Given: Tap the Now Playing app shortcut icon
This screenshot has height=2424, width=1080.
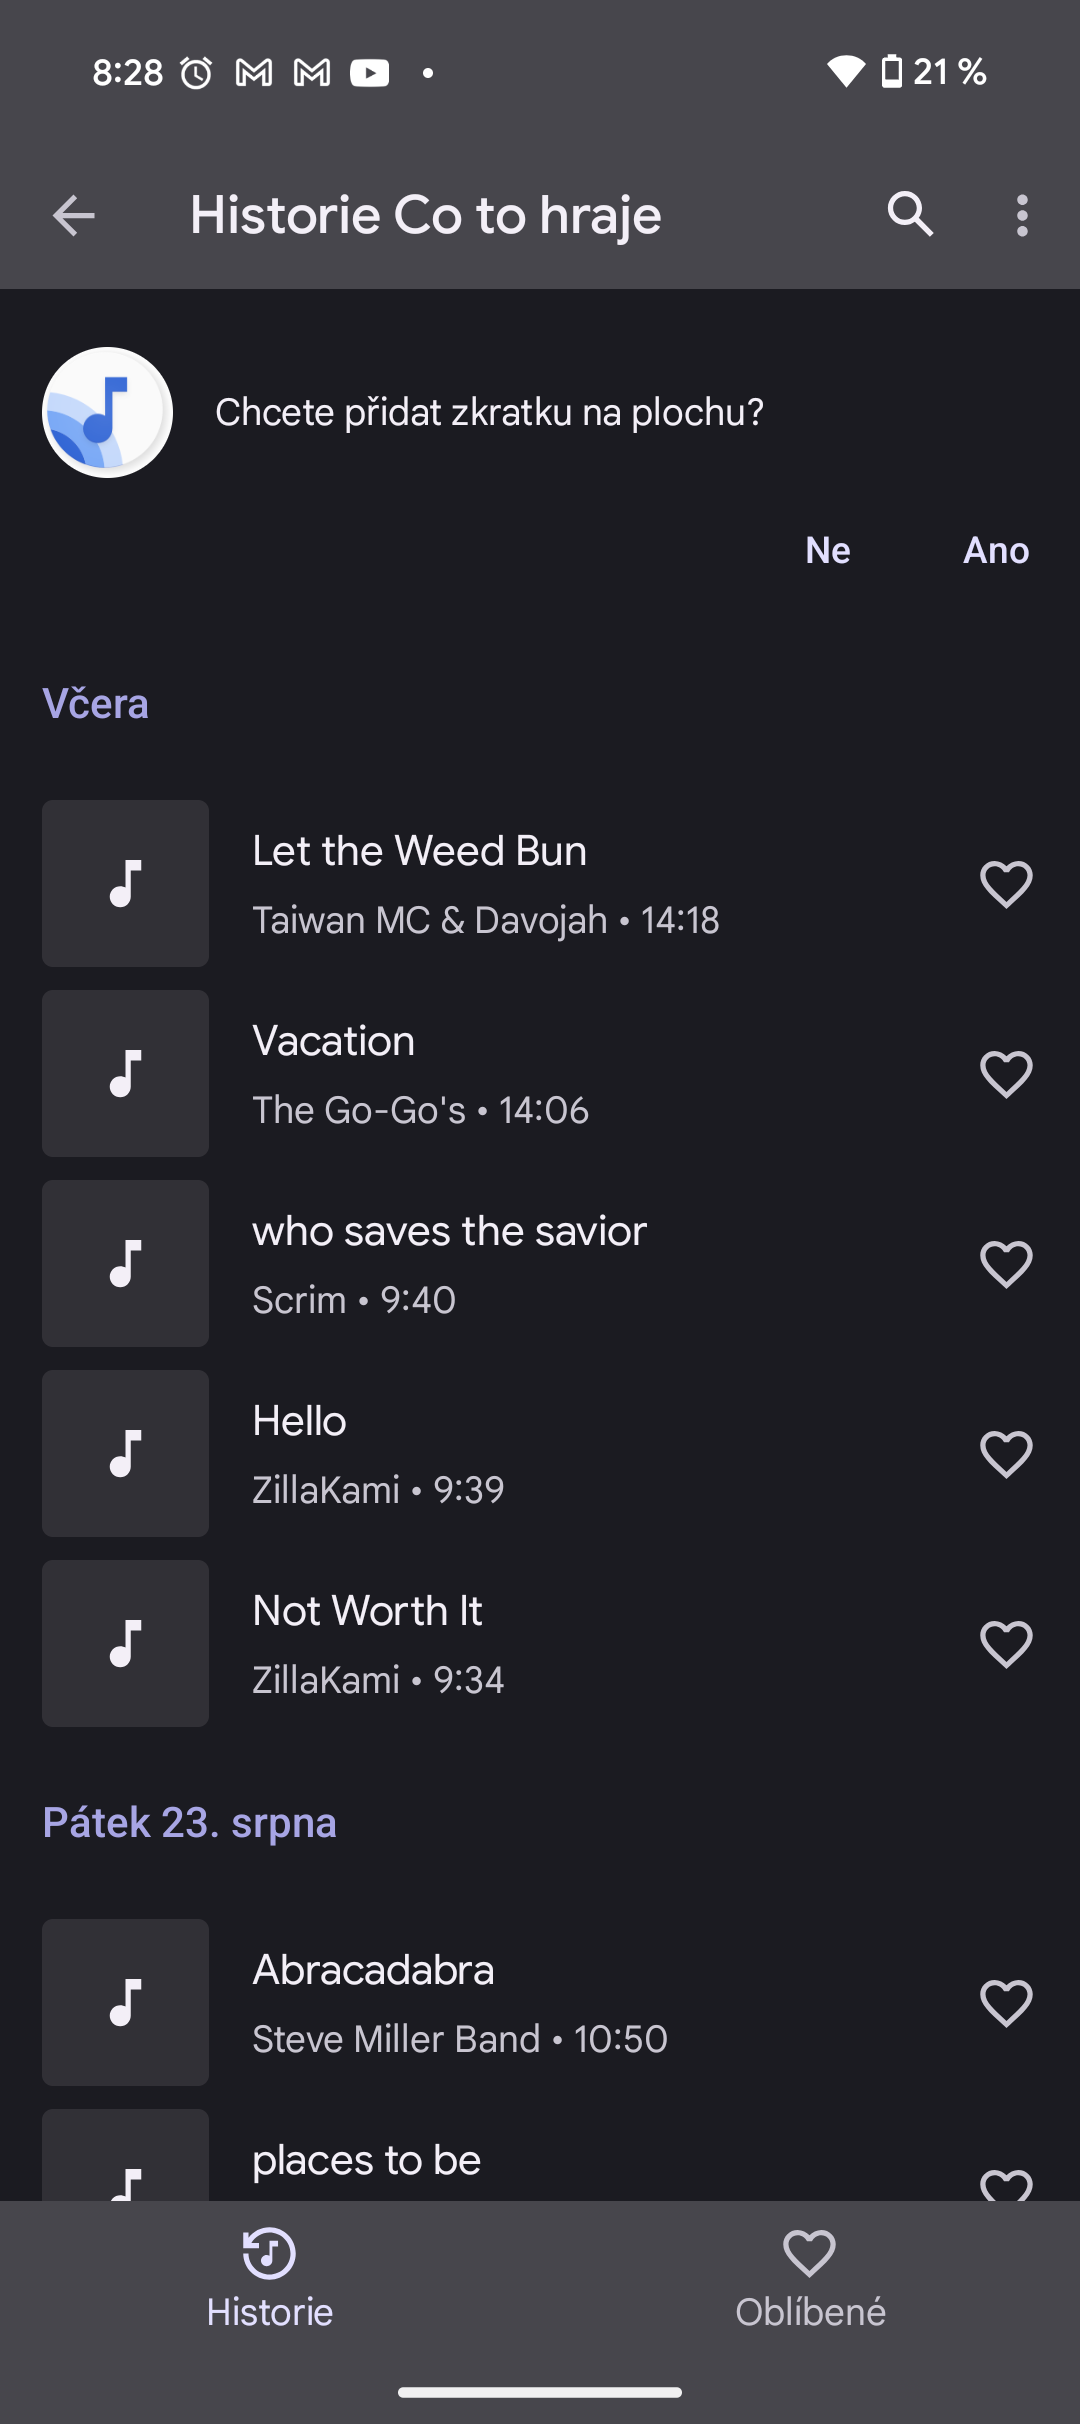Looking at the screenshot, I should tap(107, 412).
